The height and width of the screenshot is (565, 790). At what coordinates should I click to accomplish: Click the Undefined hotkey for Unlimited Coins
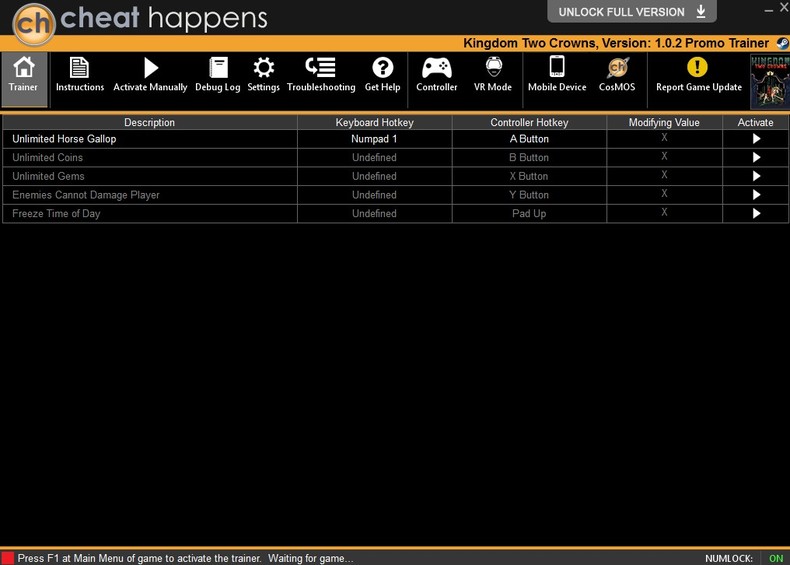374,158
